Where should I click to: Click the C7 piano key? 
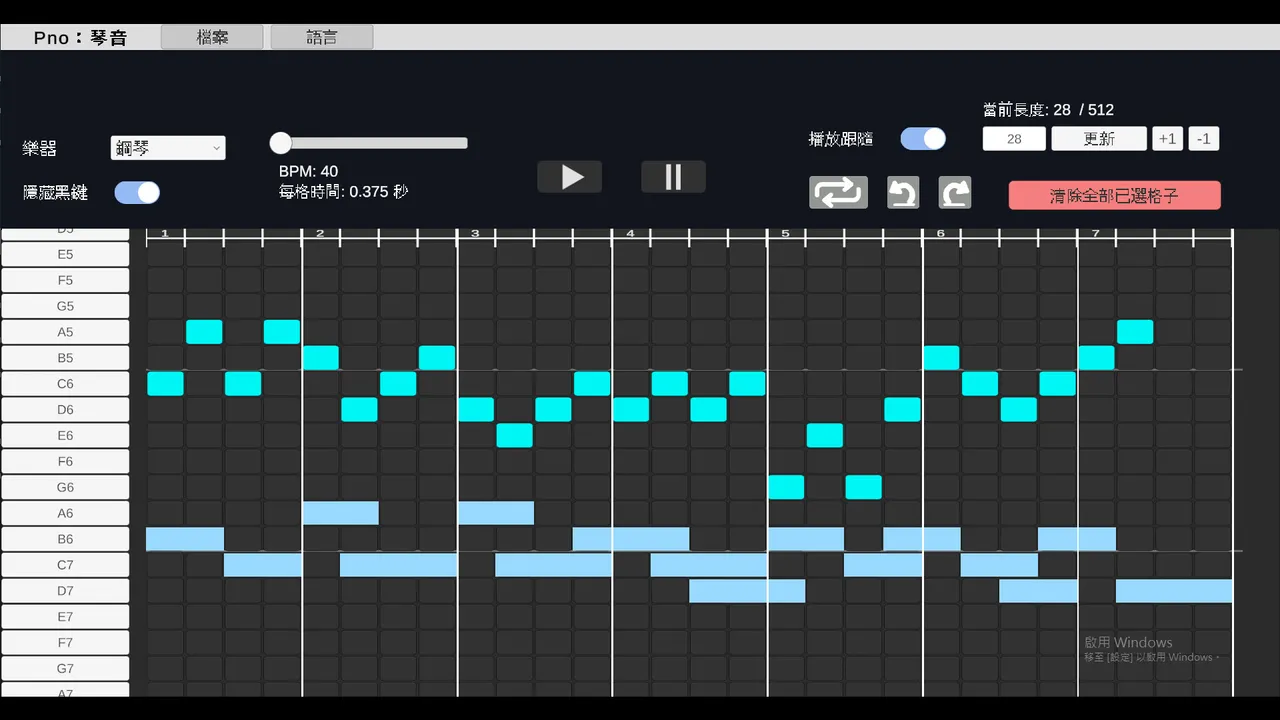pyautogui.click(x=65, y=565)
